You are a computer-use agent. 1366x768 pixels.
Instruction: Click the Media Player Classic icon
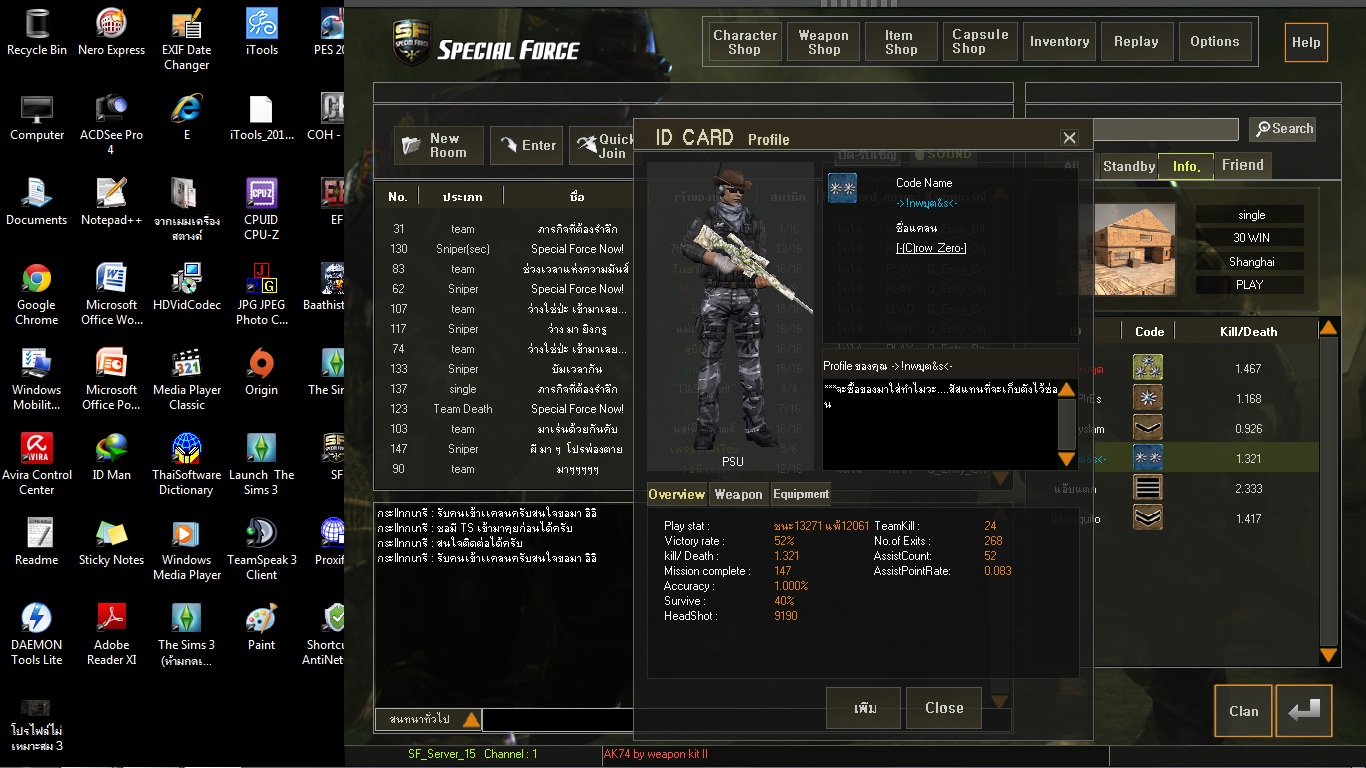click(186, 380)
